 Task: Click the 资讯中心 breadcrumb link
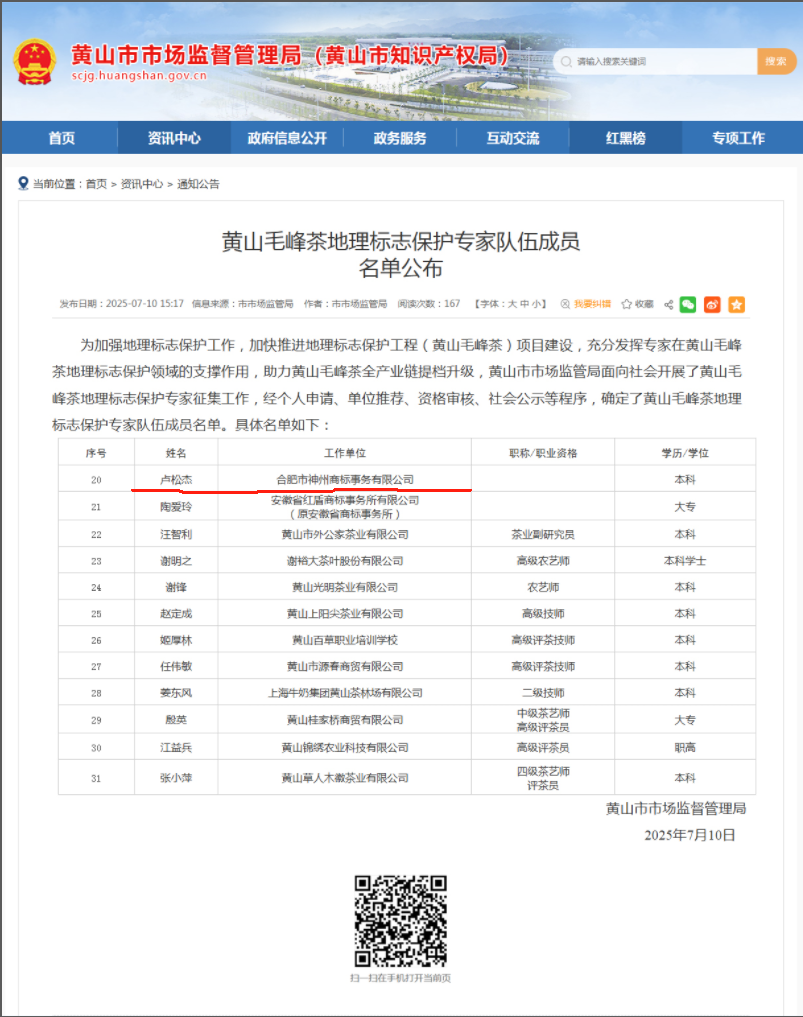141,184
